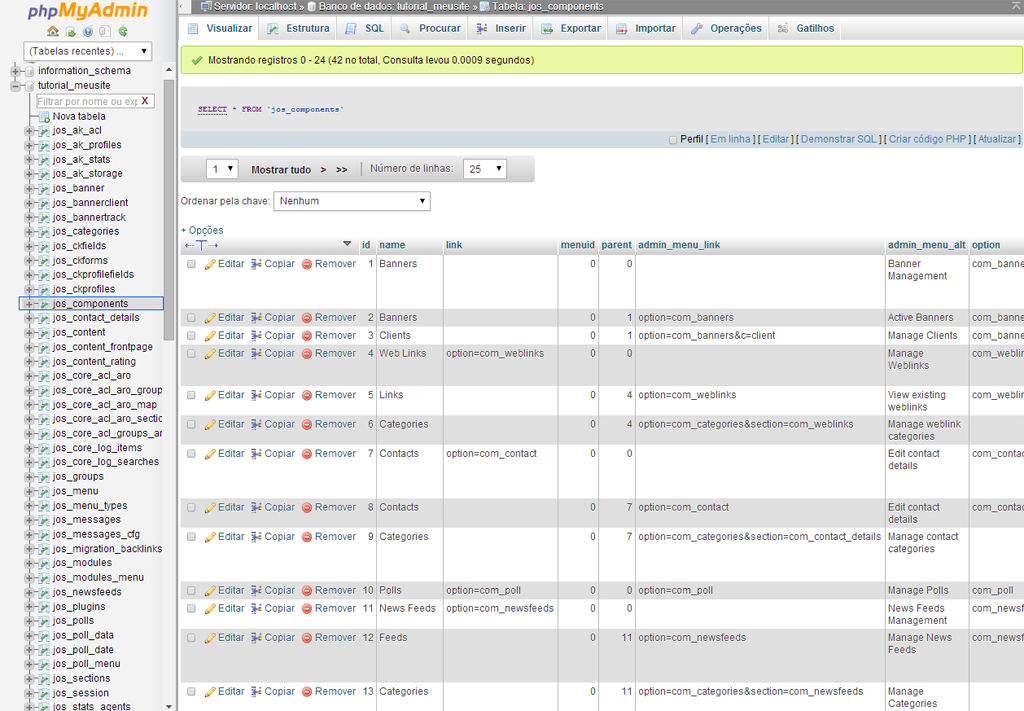Go to next page with > button
1024x711 pixels.
(323, 170)
